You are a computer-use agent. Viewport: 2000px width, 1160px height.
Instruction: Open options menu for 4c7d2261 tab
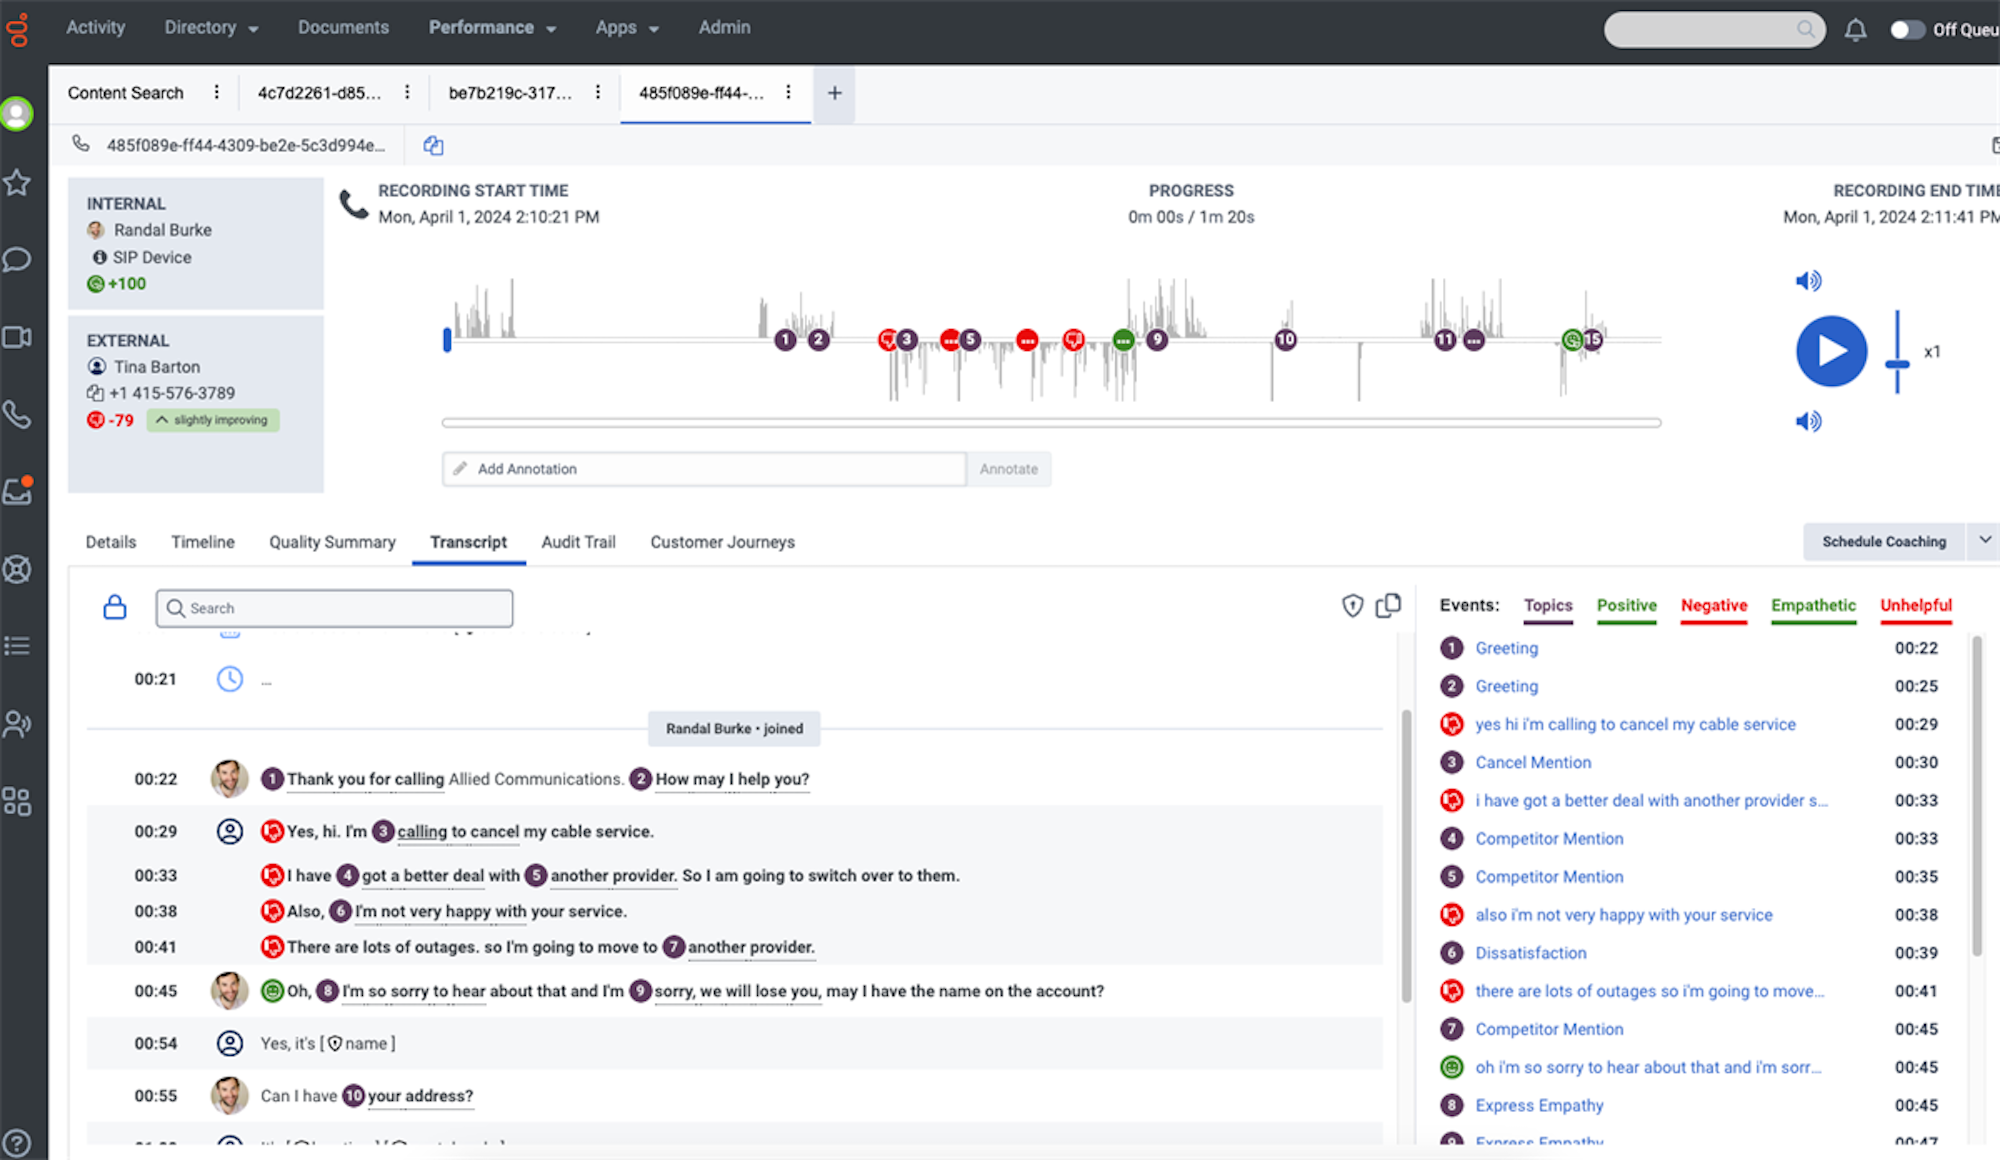(x=407, y=92)
